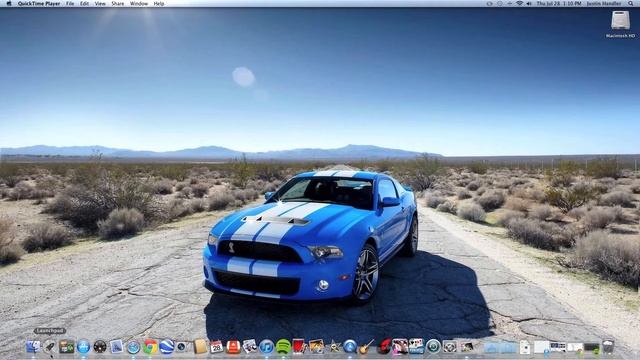Open Time Machine icon in dock
The width and height of the screenshot is (640, 360).
[433, 347]
